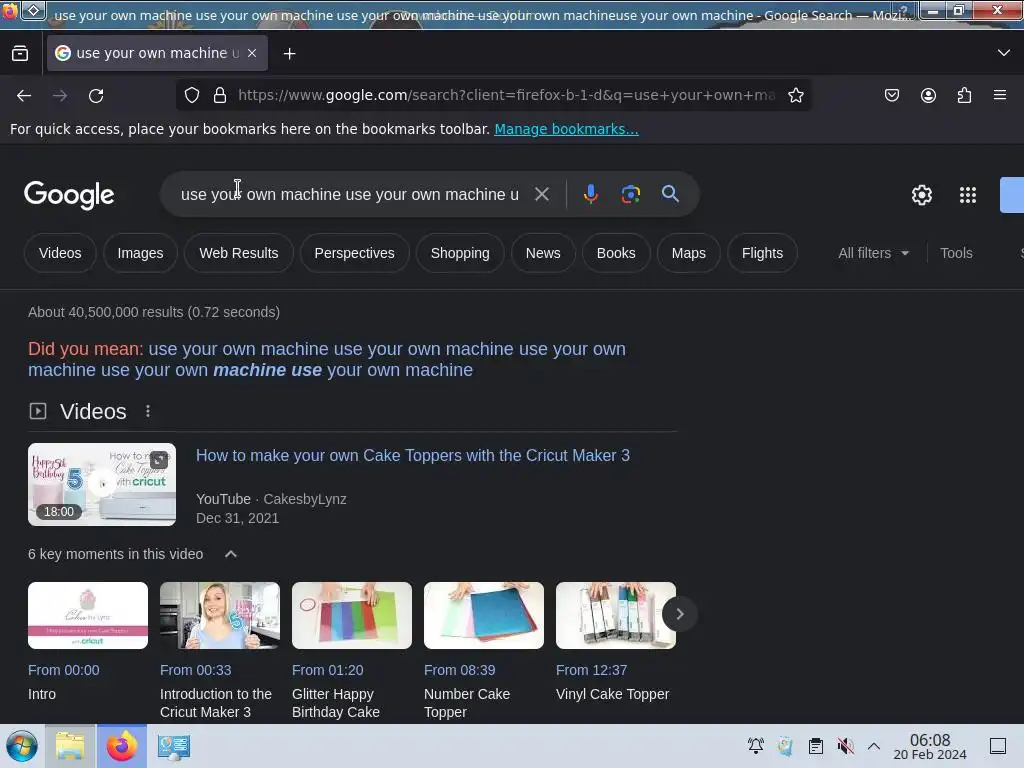Click the notification bell tray icon
This screenshot has height=768, width=1024.
point(756,746)
